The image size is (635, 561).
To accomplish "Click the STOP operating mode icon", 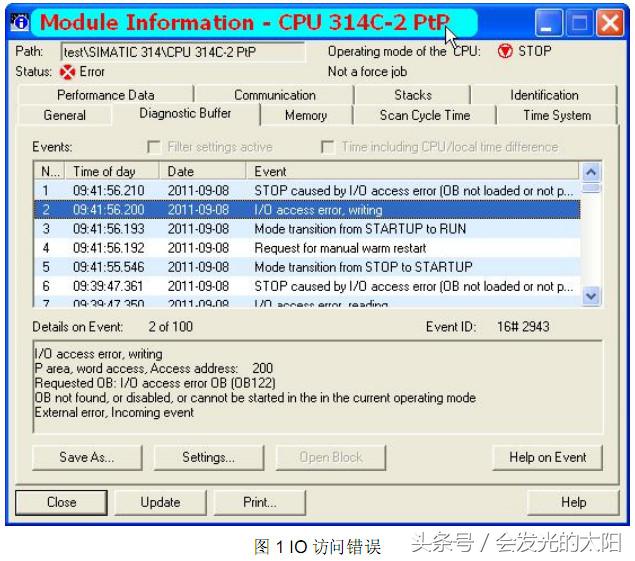I will tap(505, 51).
